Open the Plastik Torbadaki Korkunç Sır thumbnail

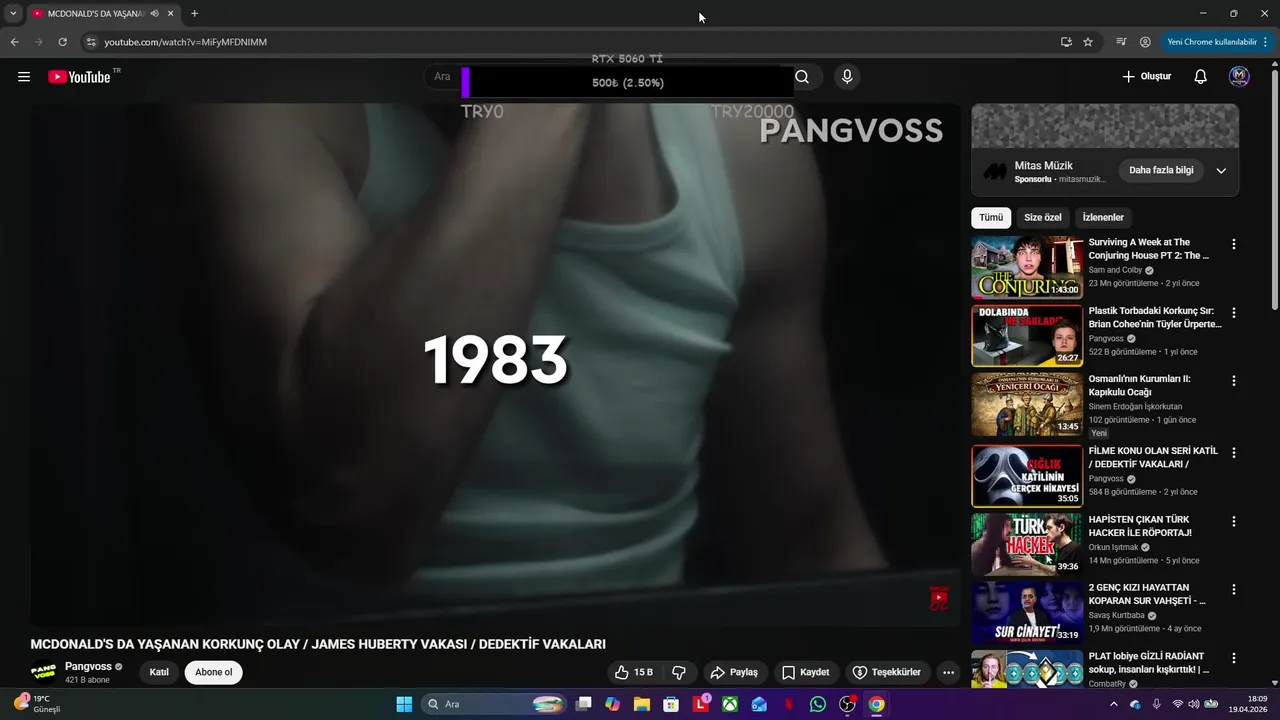point(1027,336)
